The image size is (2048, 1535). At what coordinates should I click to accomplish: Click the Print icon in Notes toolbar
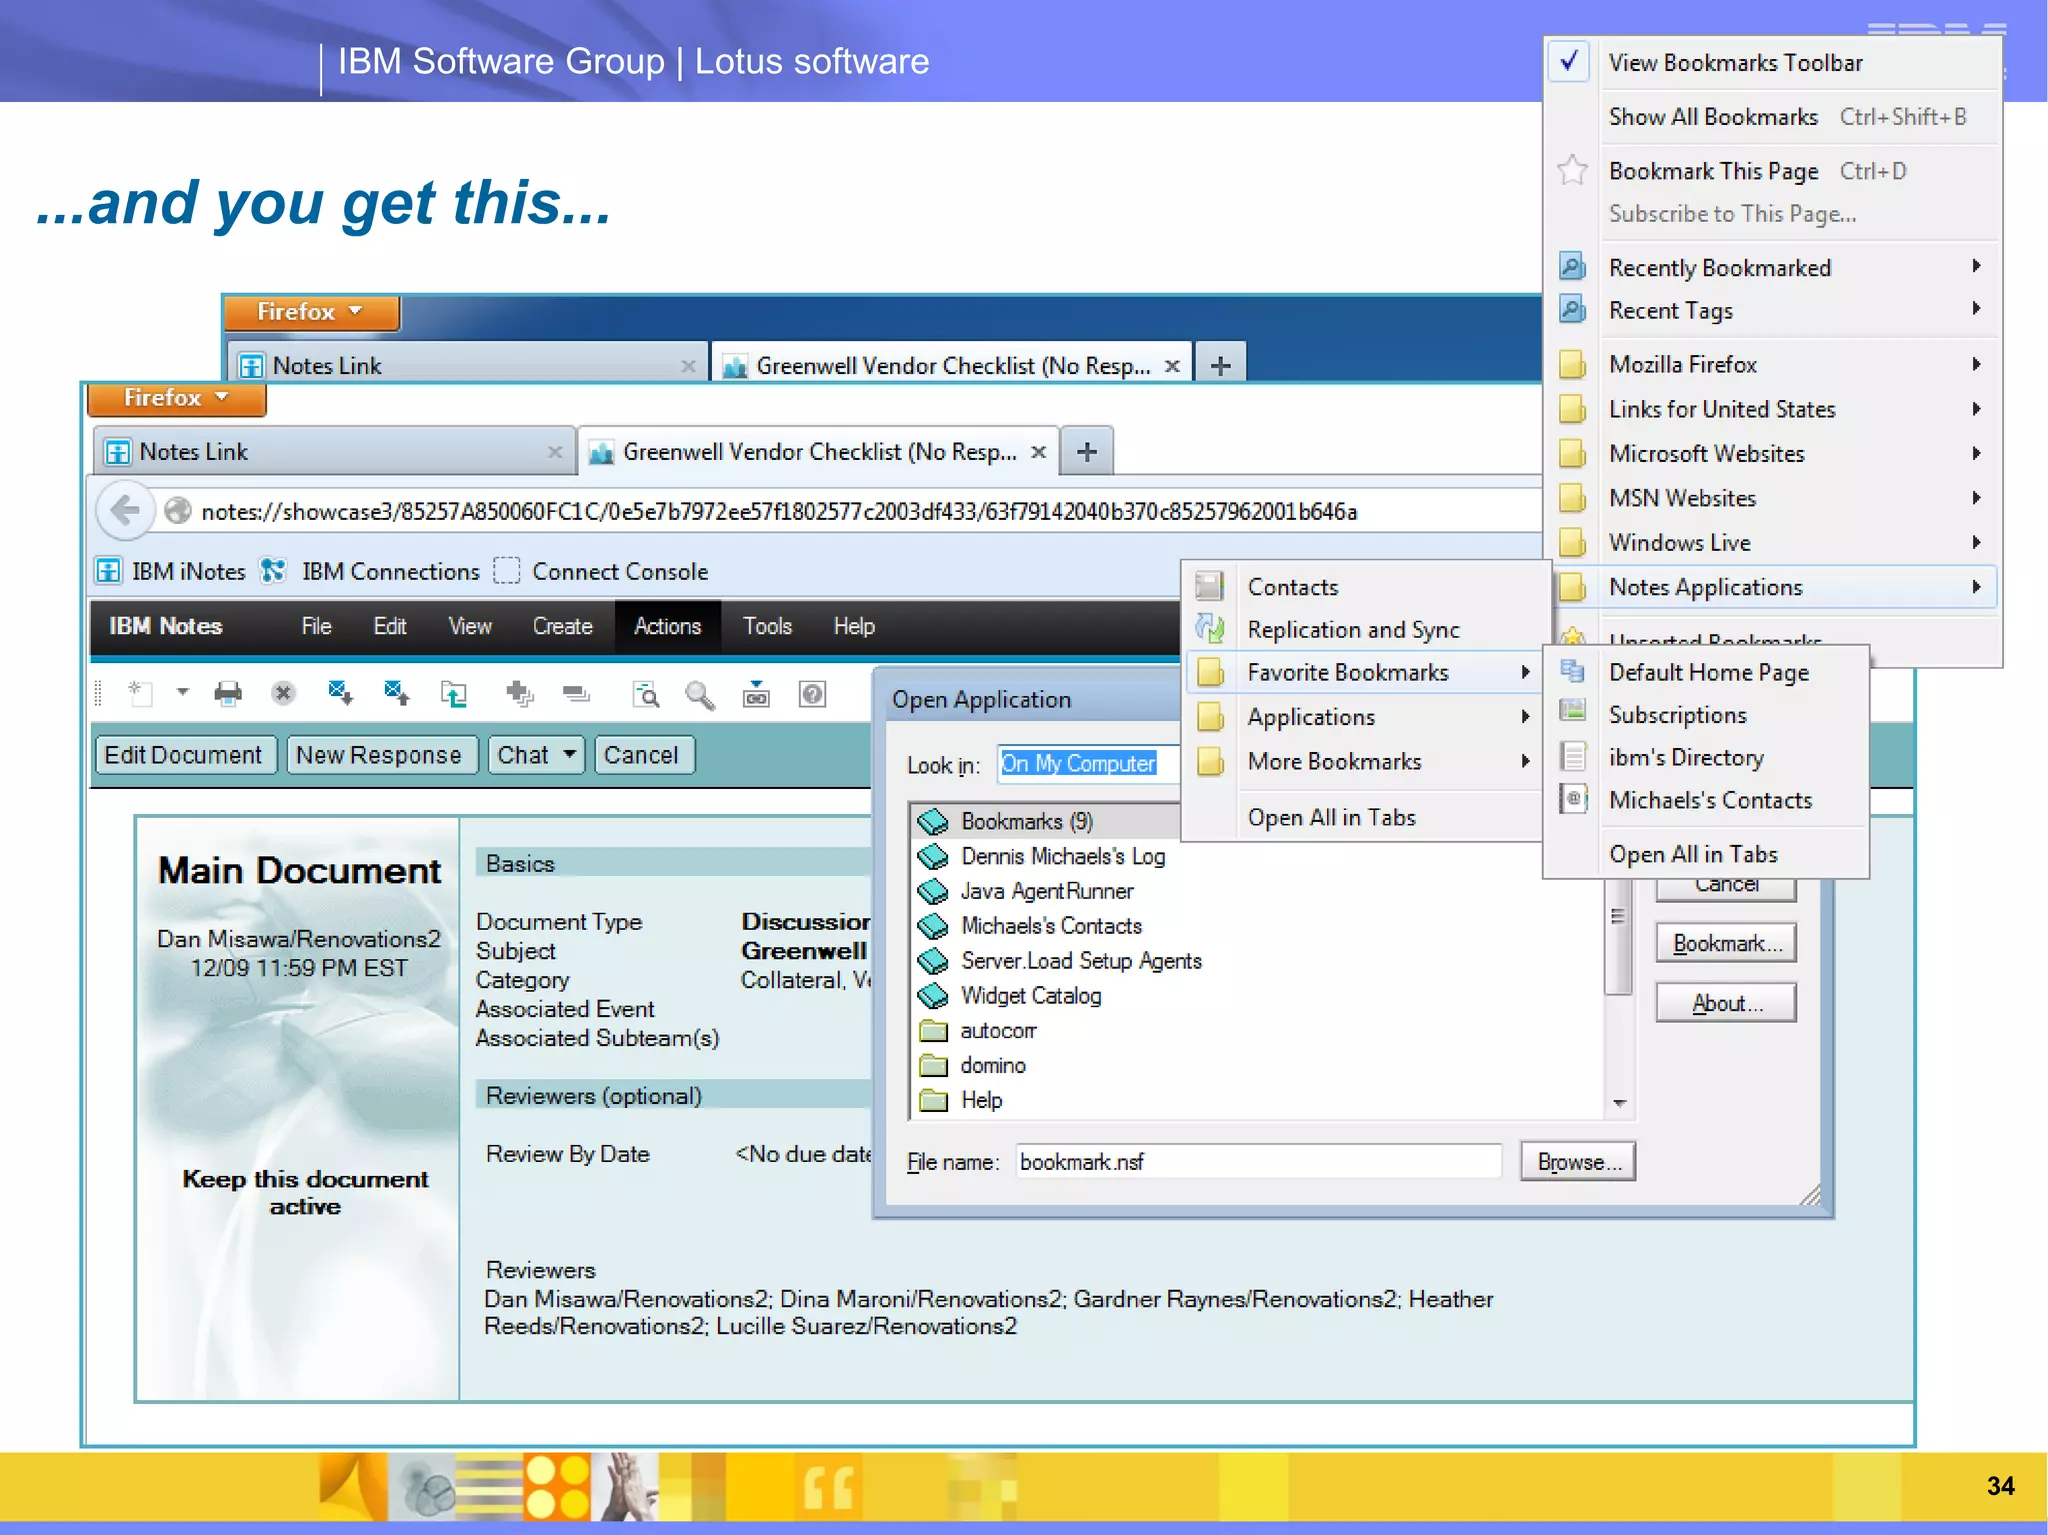click(x=228, y=693)
